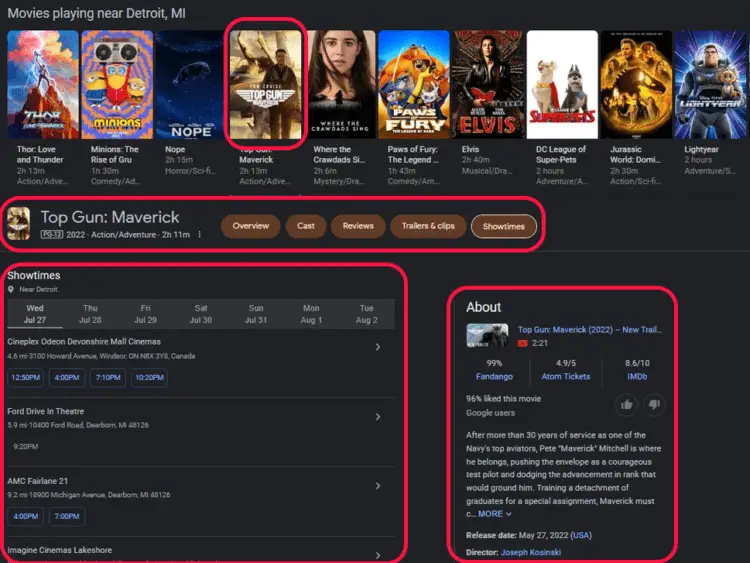The image size is (750, 563).
Task: Switch to the Cast tab
Action: pos(306,226)
